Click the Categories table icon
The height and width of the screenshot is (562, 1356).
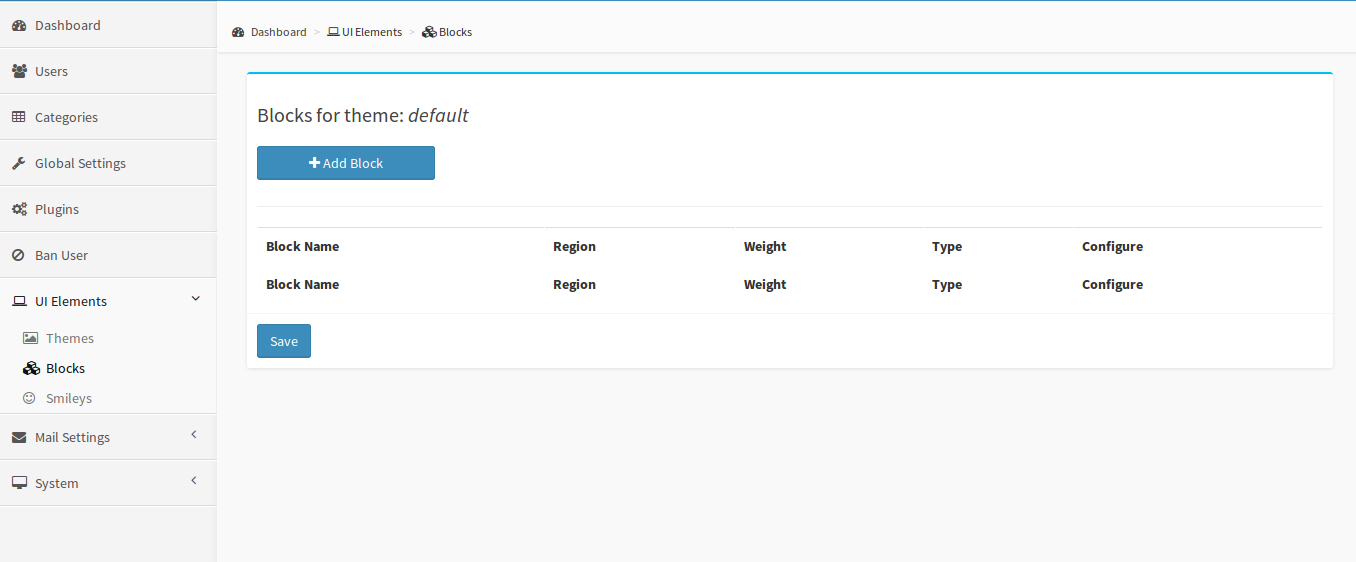point(19,117)
